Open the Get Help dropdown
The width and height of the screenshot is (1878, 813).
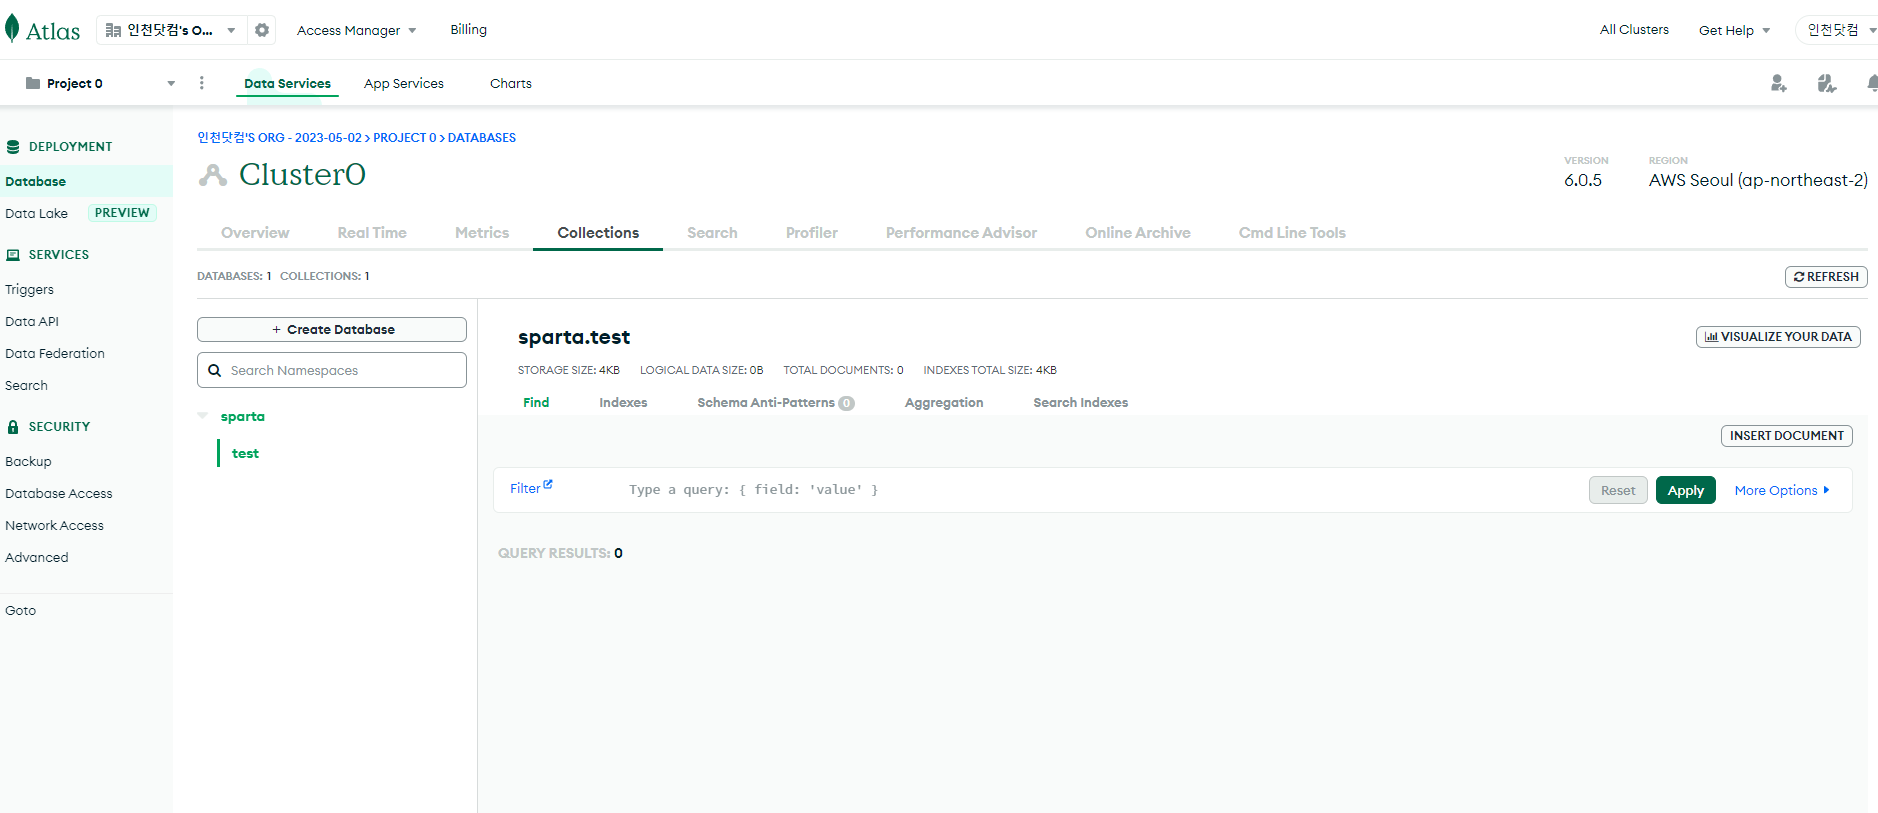tap(1734, 30)
